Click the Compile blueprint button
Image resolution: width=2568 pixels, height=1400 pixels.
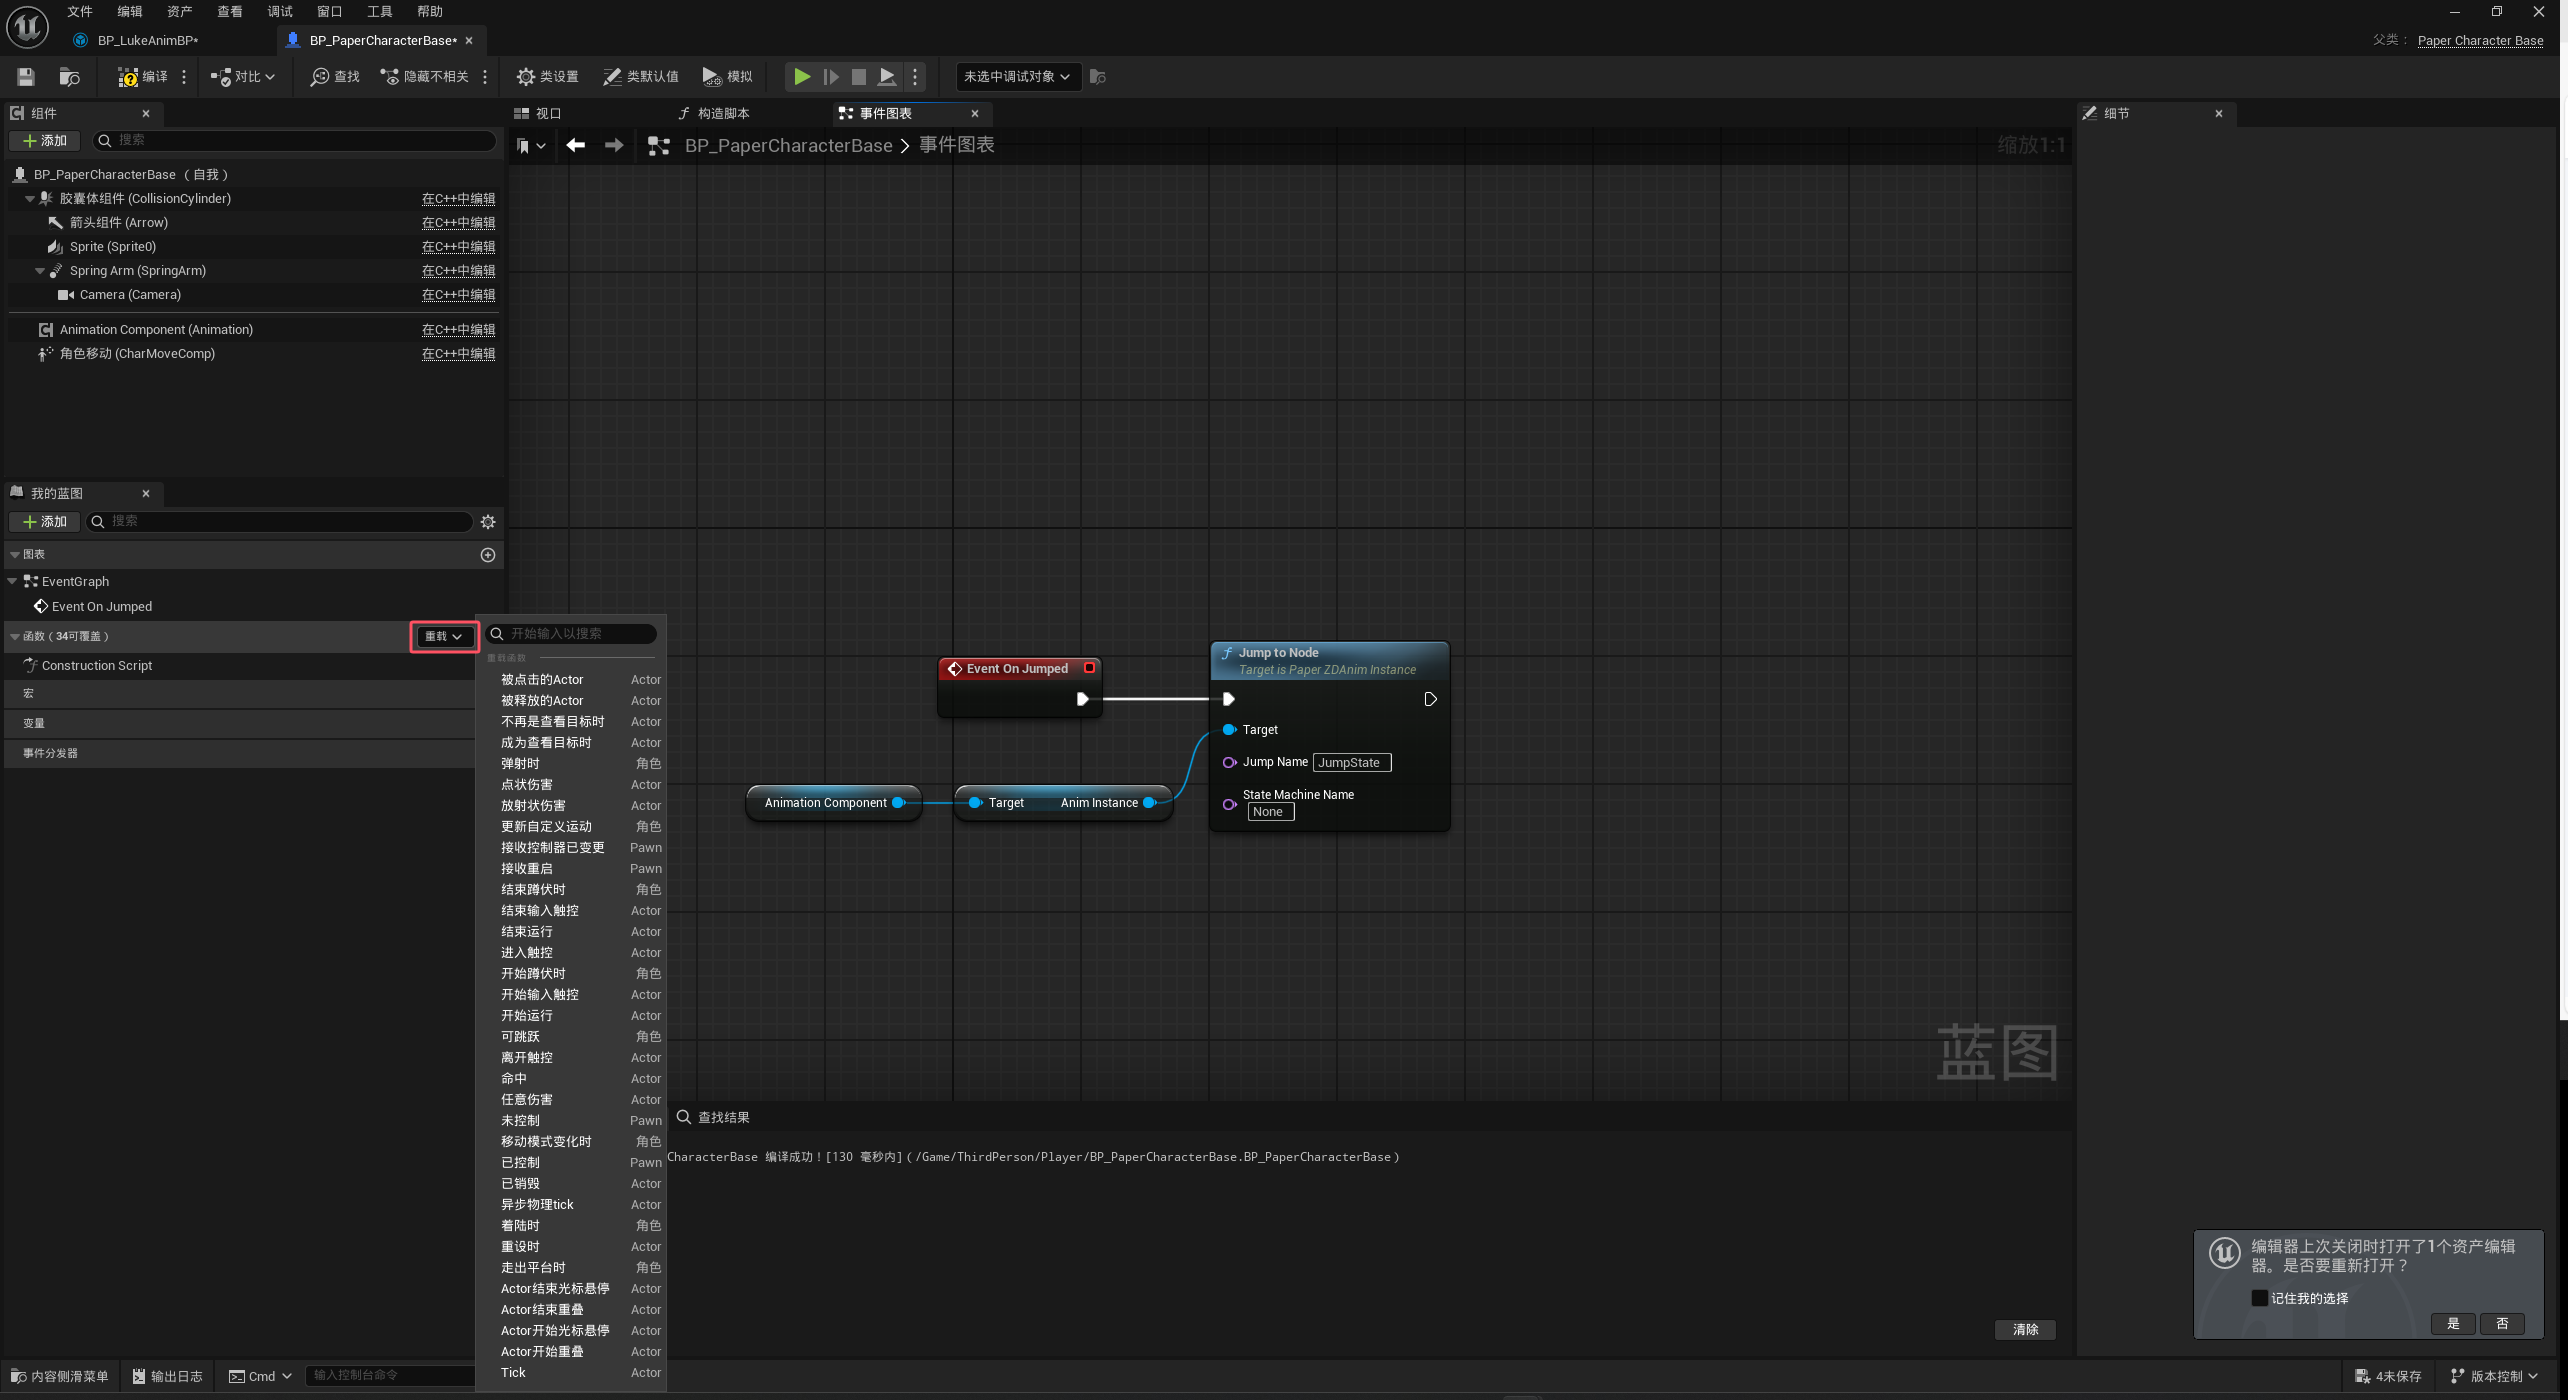pos(143,77)
